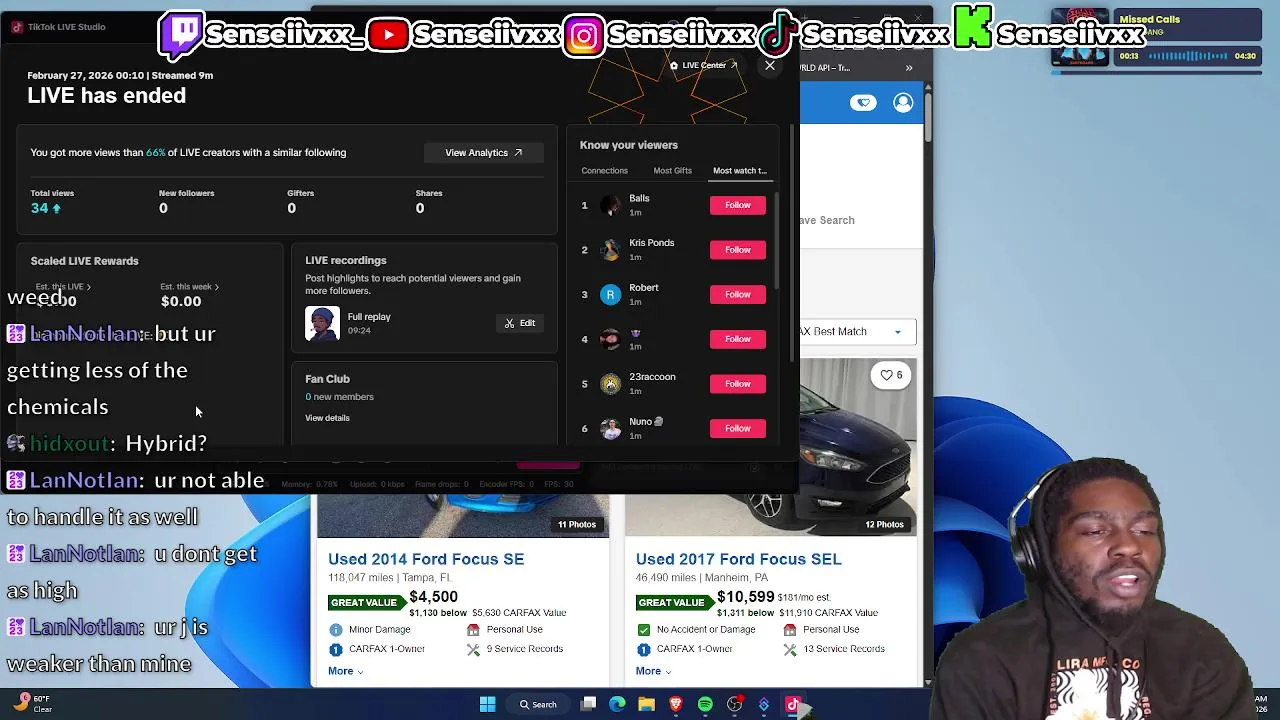The image size is (1280, 720).
Task: Switch to the Most Gifts tab
Action: tap(672, 171)
